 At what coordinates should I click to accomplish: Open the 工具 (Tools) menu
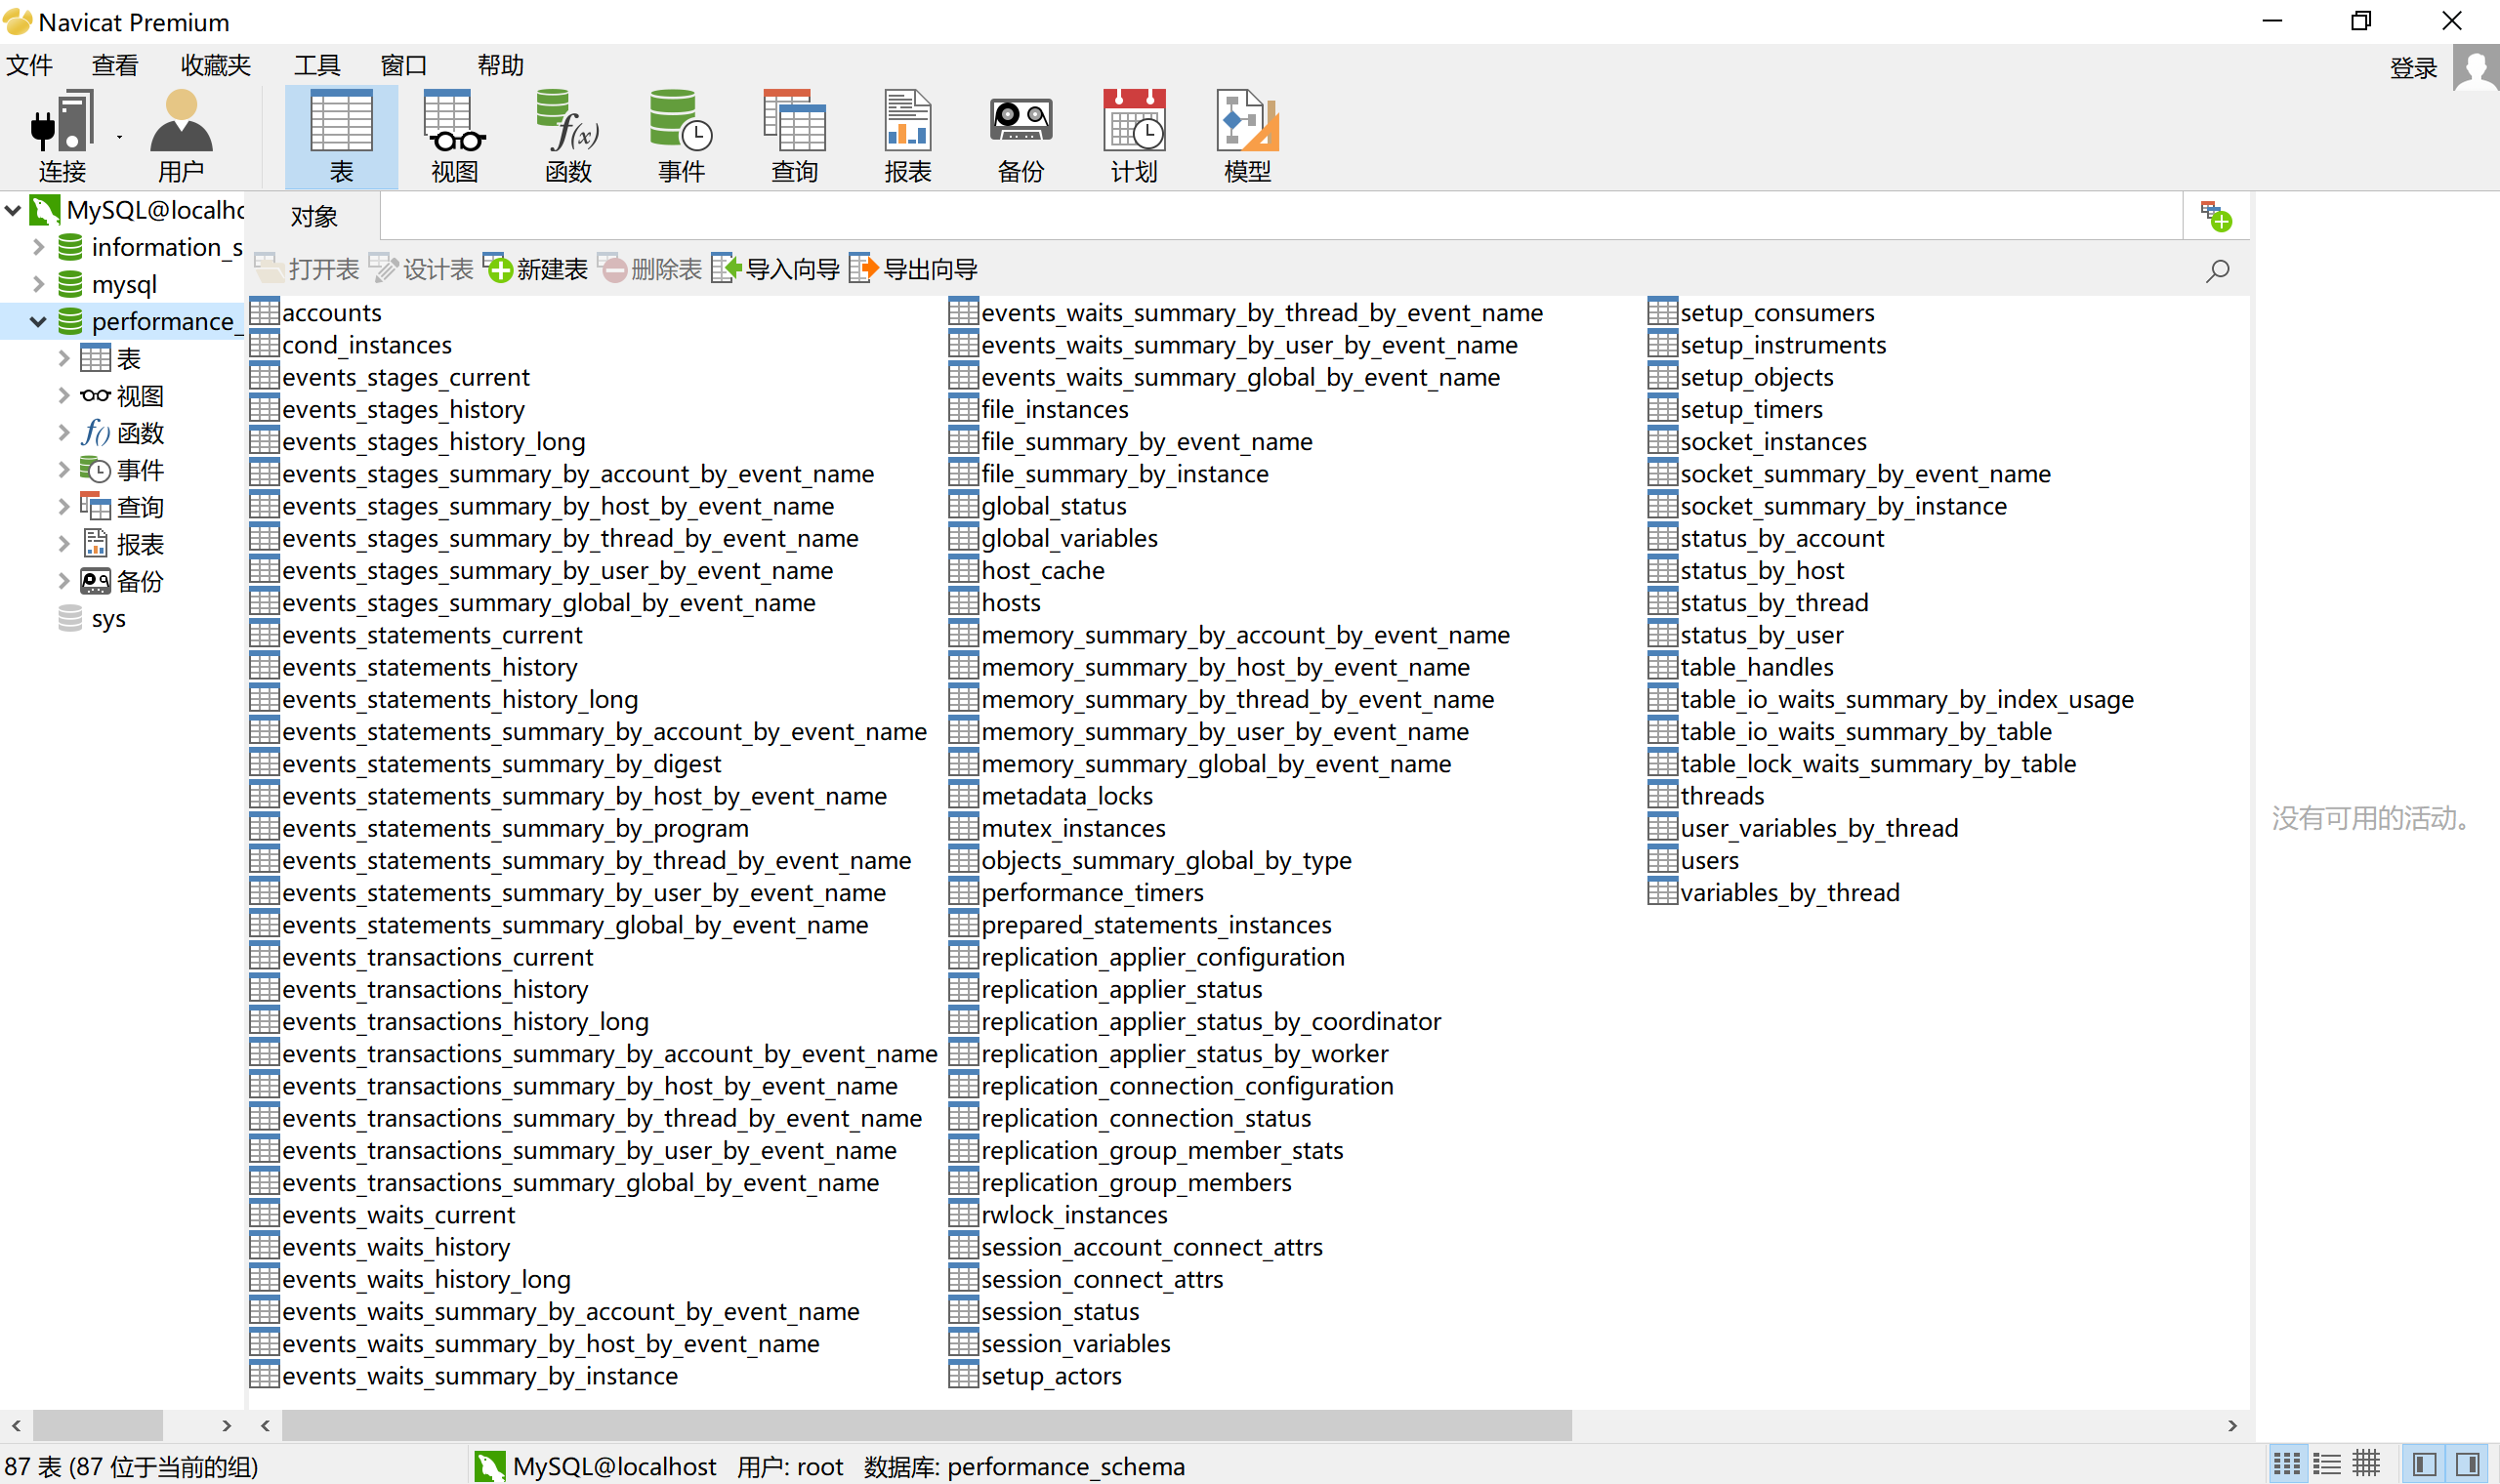coord(317,66)
